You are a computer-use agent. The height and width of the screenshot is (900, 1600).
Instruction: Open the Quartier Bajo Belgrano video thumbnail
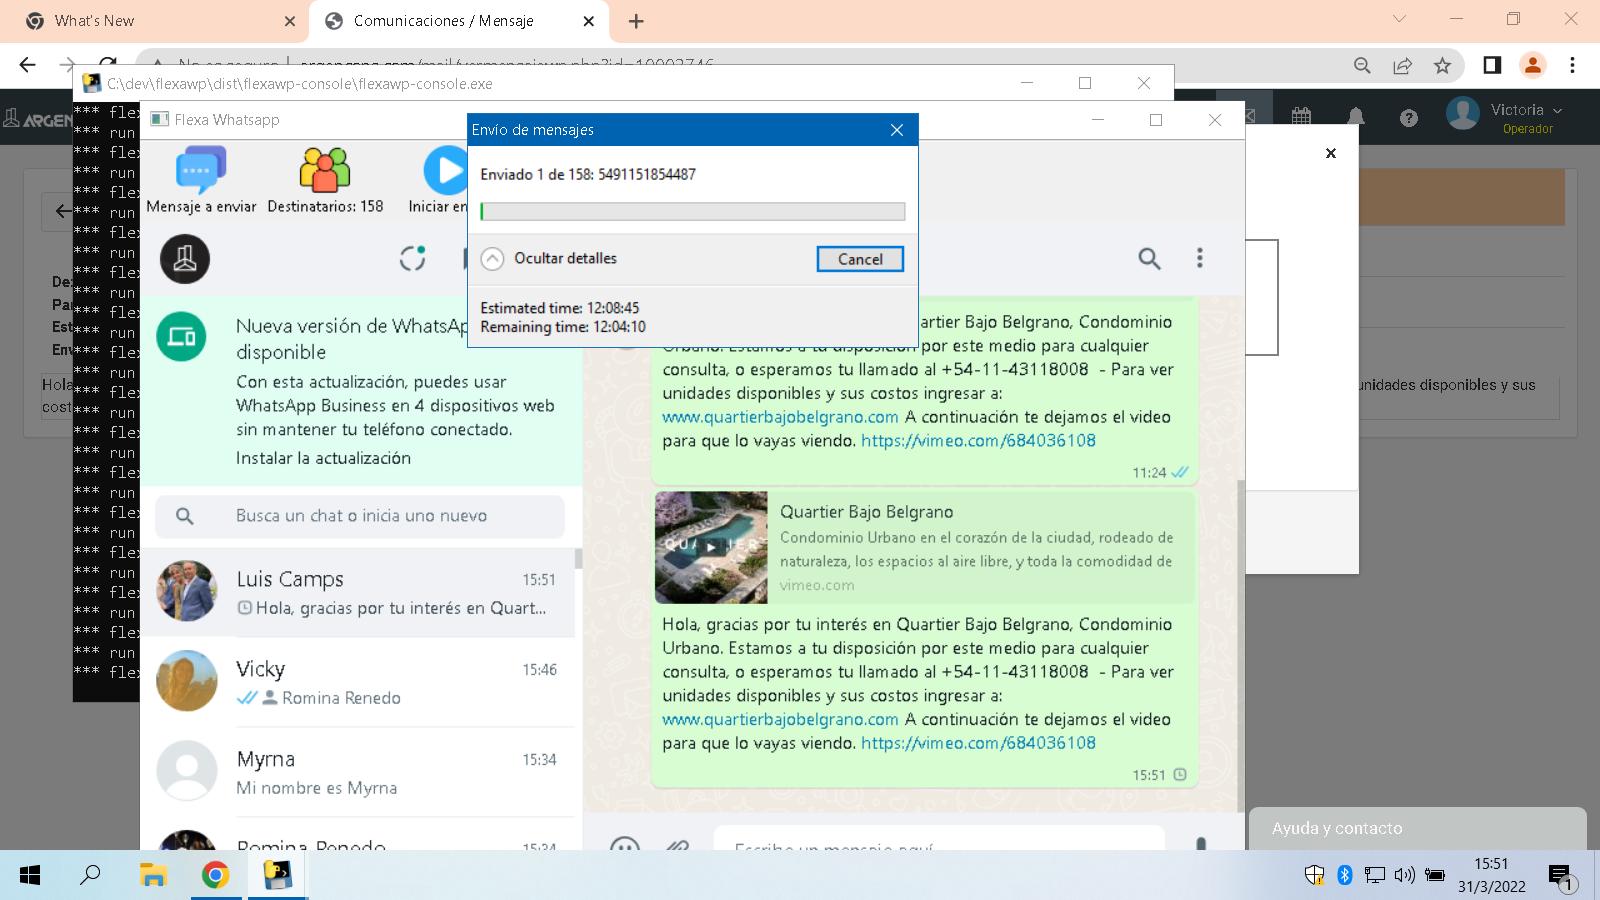point(711,547)
